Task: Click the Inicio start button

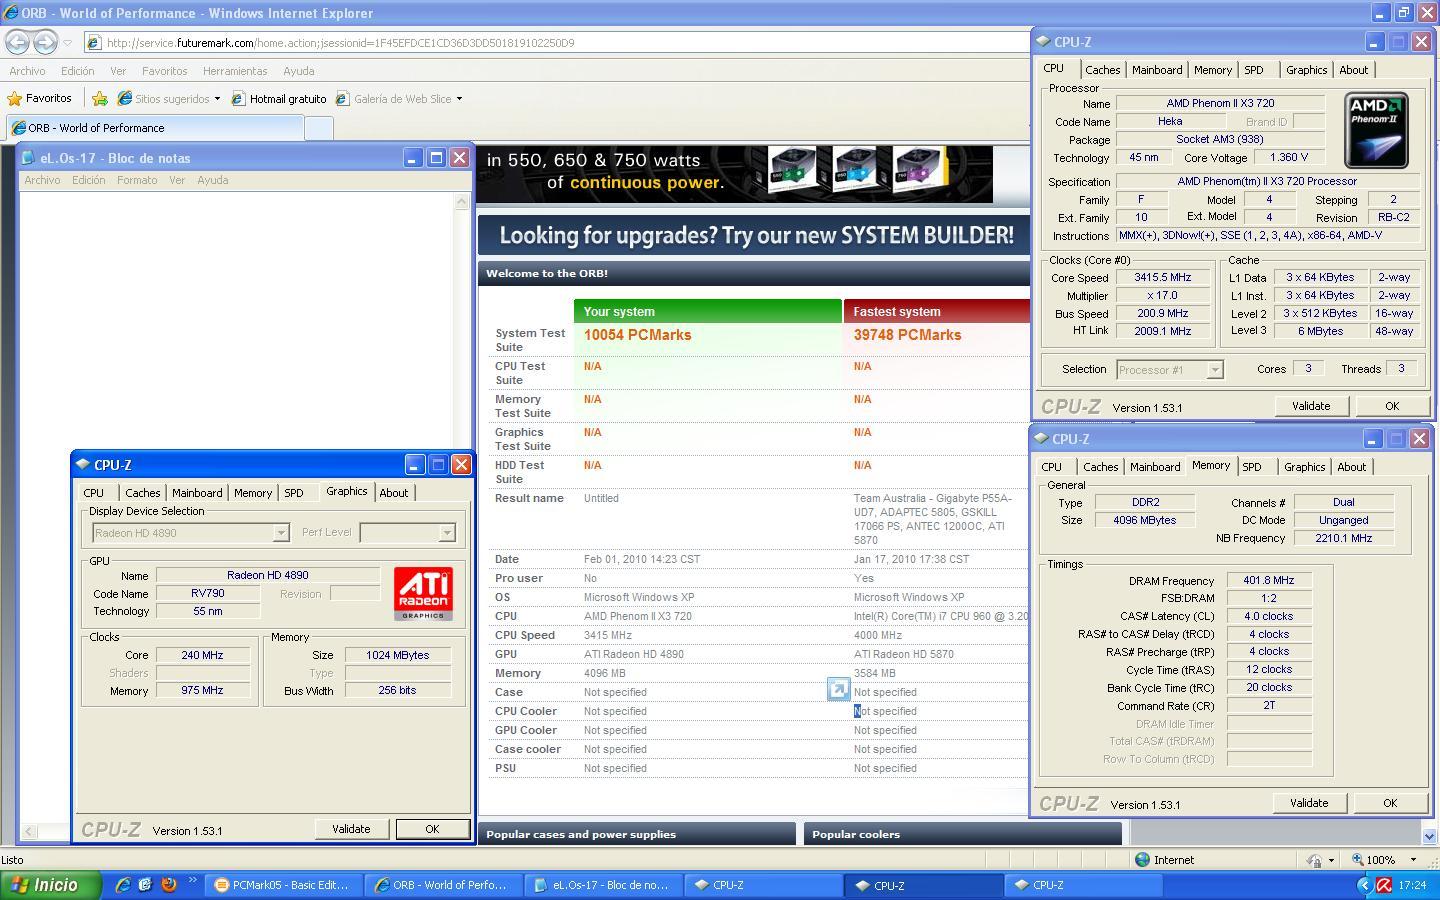Action: coord(51,885)
